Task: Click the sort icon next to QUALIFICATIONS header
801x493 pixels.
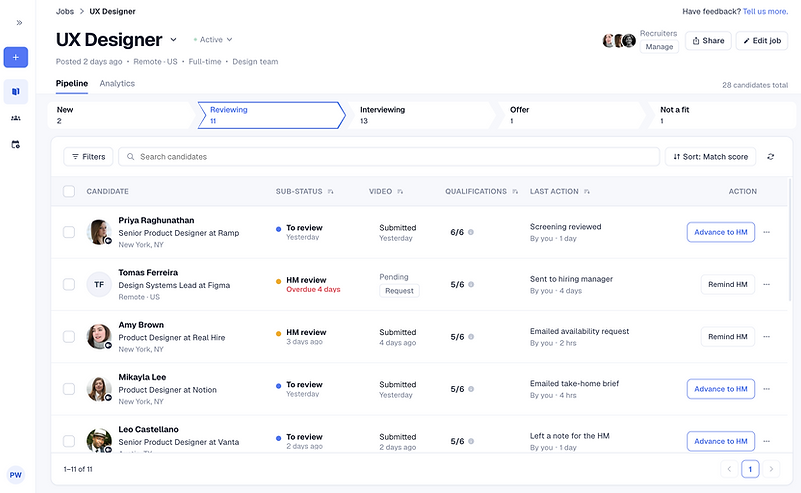Action: (x=515, y=192)
